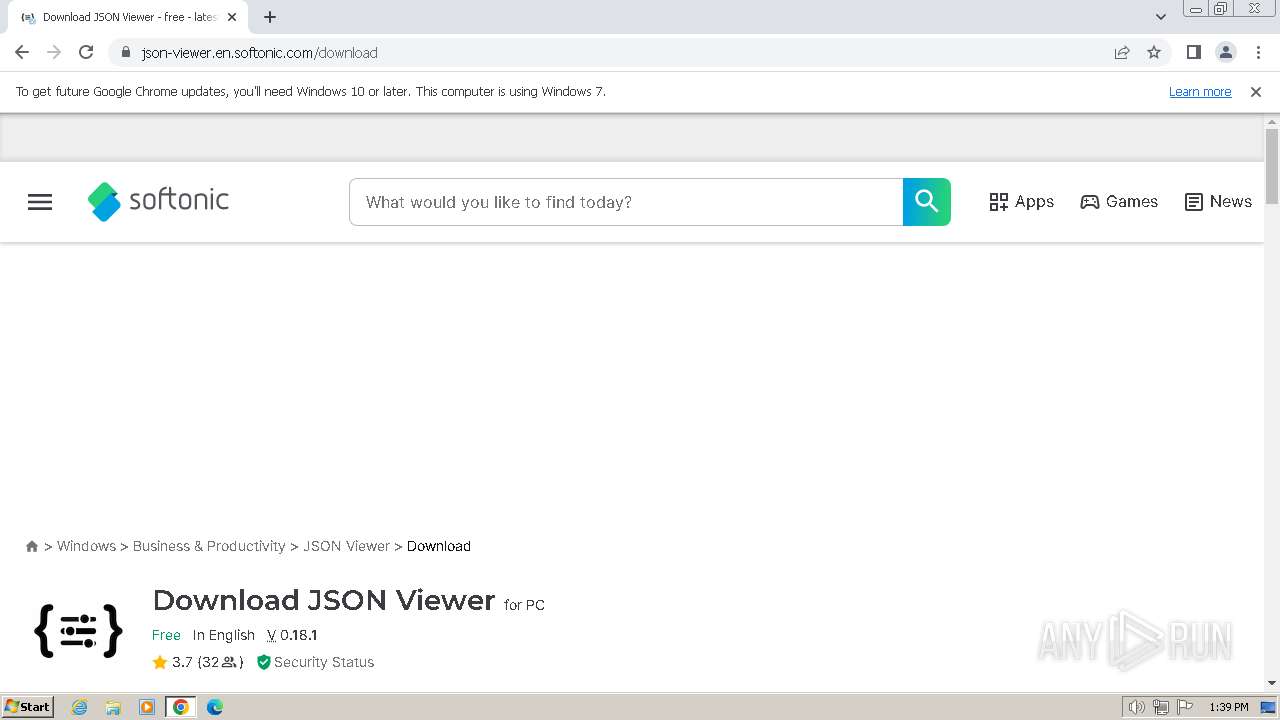Open the Softonic hamburger menu
Screen dimensions: 1280x720
pyautogui.click(x=40, y=202)
